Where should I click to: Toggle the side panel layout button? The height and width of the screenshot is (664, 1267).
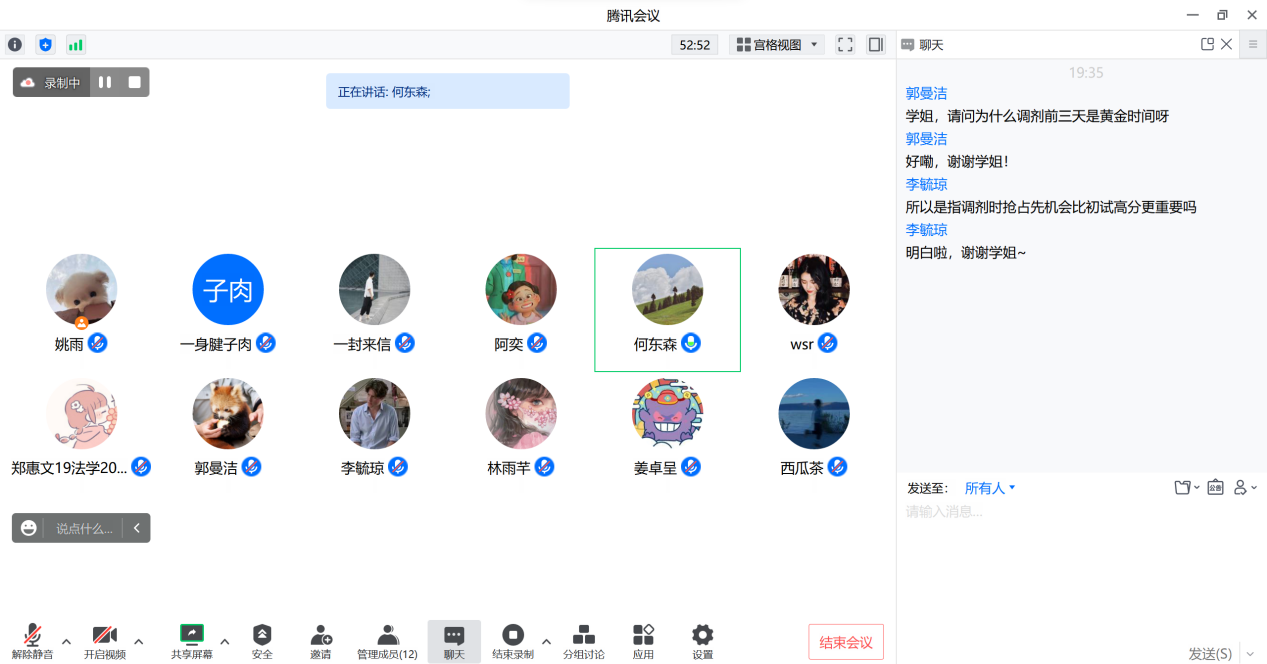(876, 45)
